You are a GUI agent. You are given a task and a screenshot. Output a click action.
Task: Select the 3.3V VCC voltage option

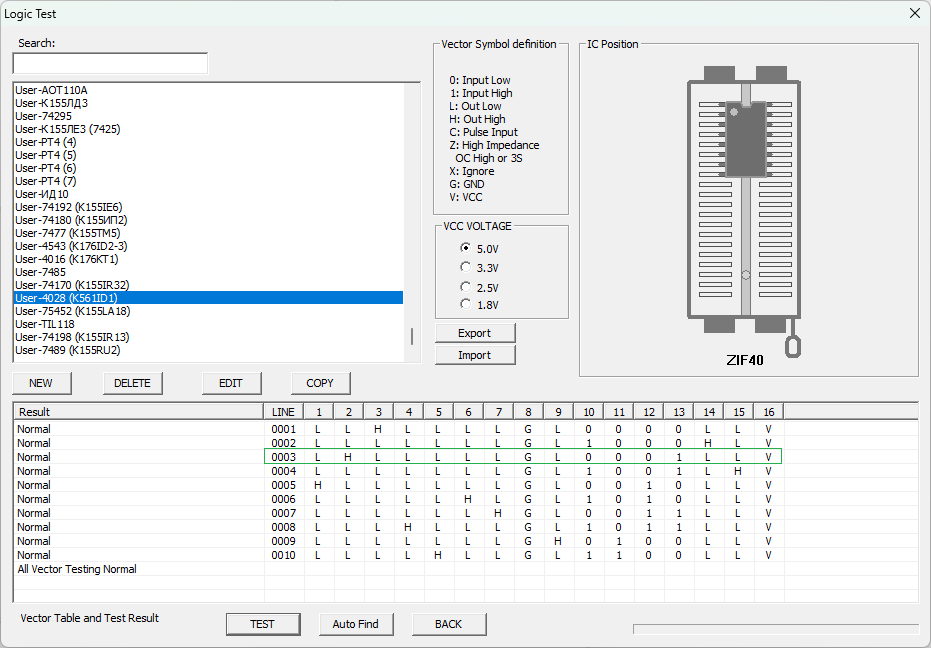pos(465,267)
